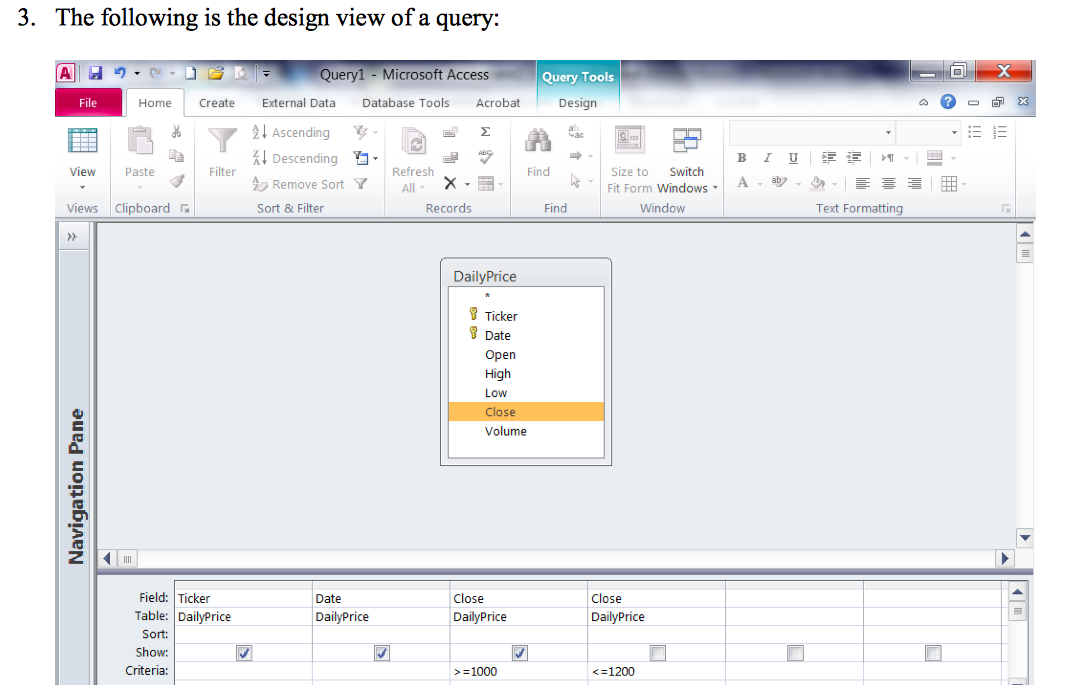The height and width of the screenshot is (685, 1073).
Task: Apply Underline formatting
Action: pos(793,158)
